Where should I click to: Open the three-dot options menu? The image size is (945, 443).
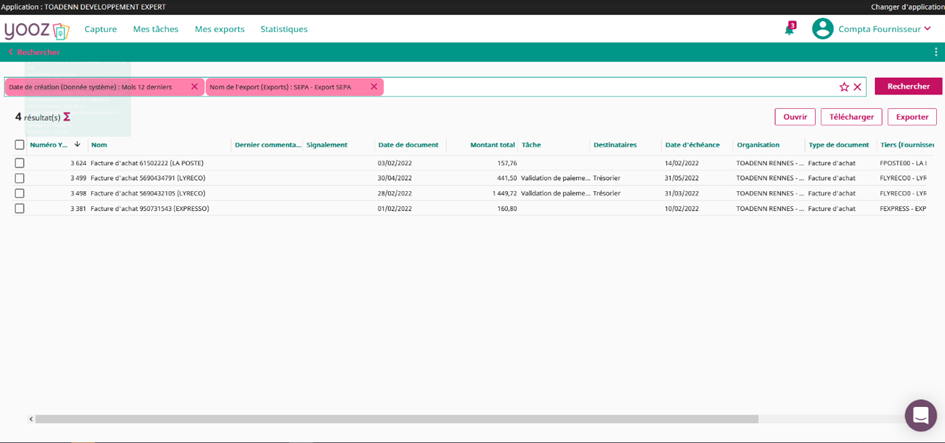pyautogui.click(x=936, y=52)
